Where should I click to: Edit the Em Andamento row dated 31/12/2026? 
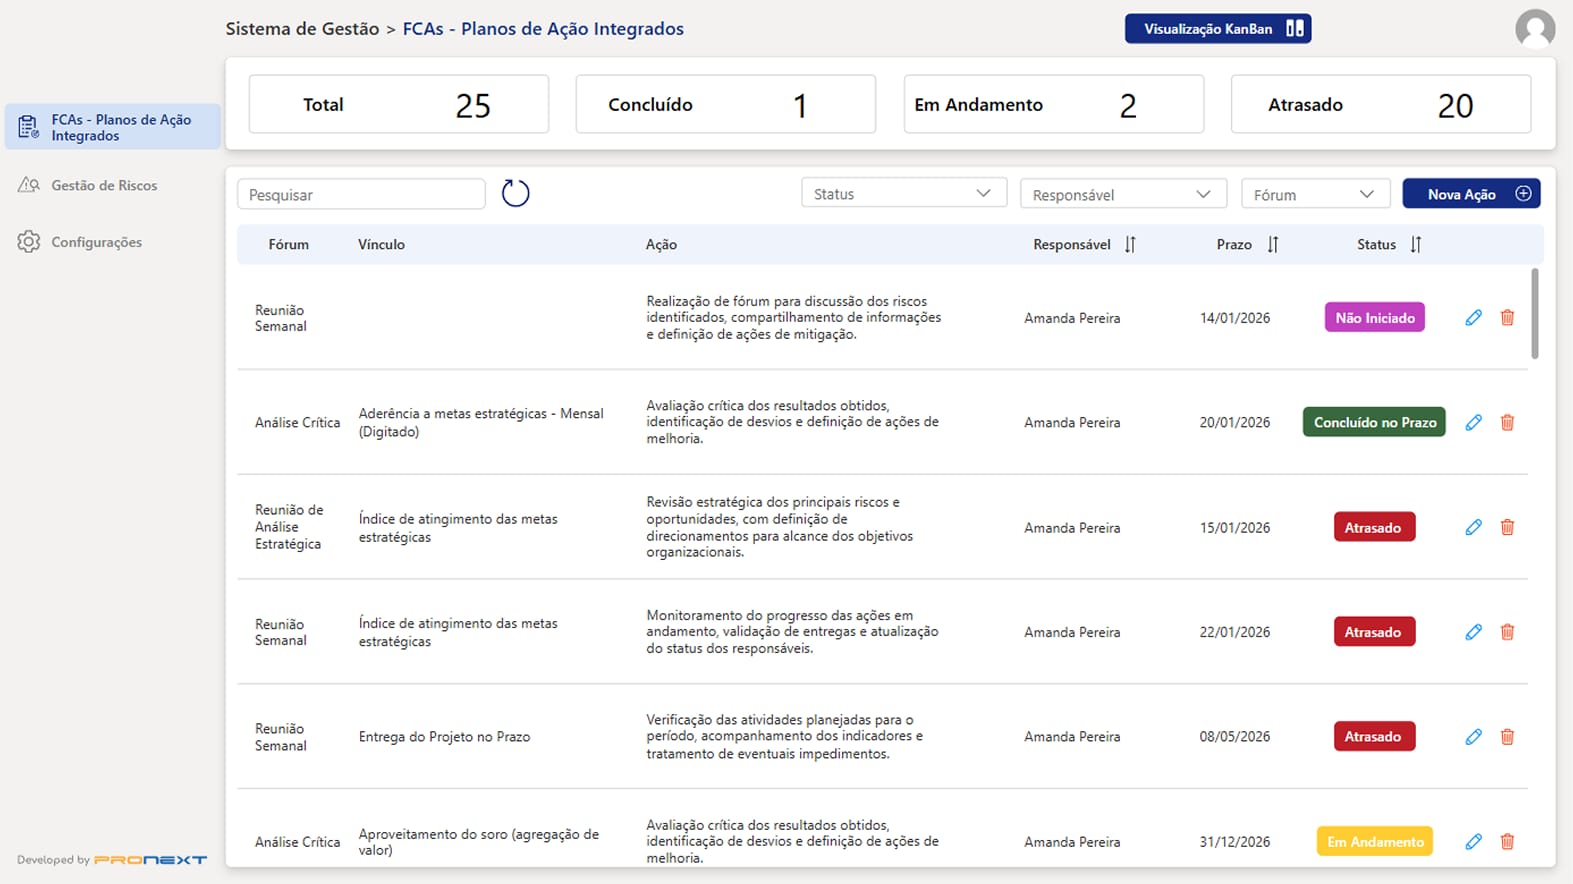tap(1473, 842)
